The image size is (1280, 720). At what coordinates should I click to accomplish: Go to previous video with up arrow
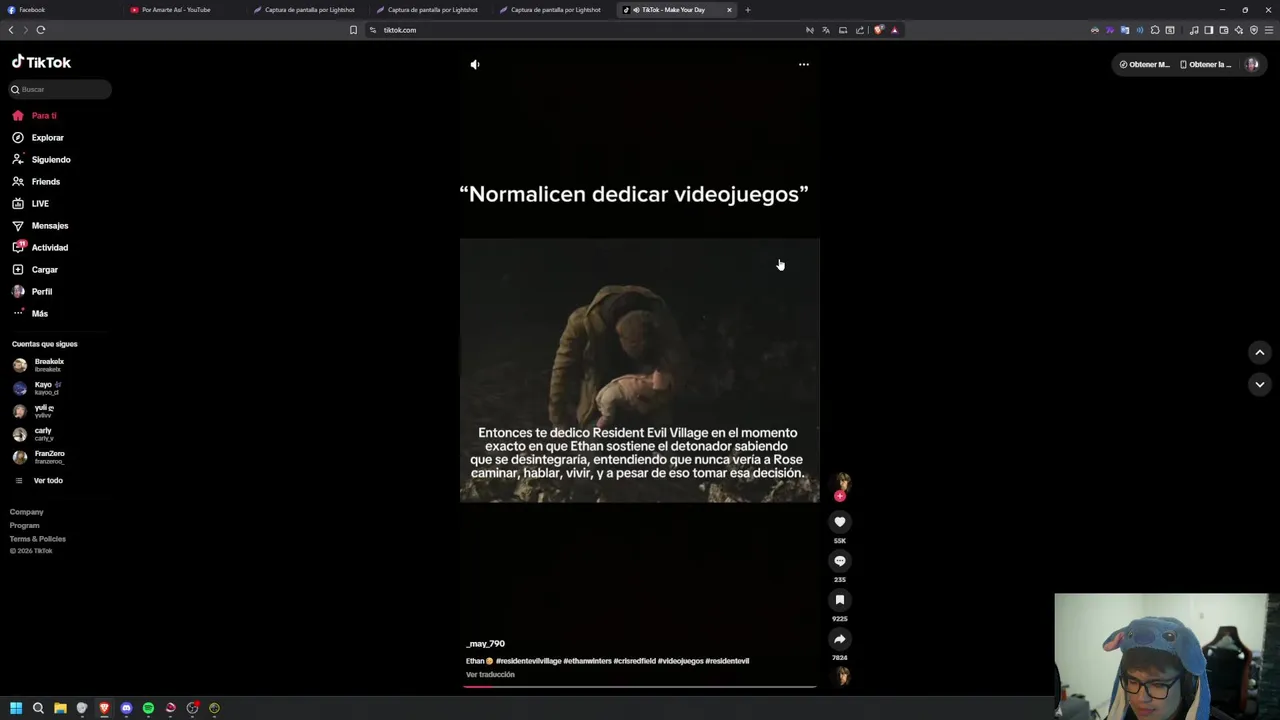pyautogui.click(x=1260, y=352)
